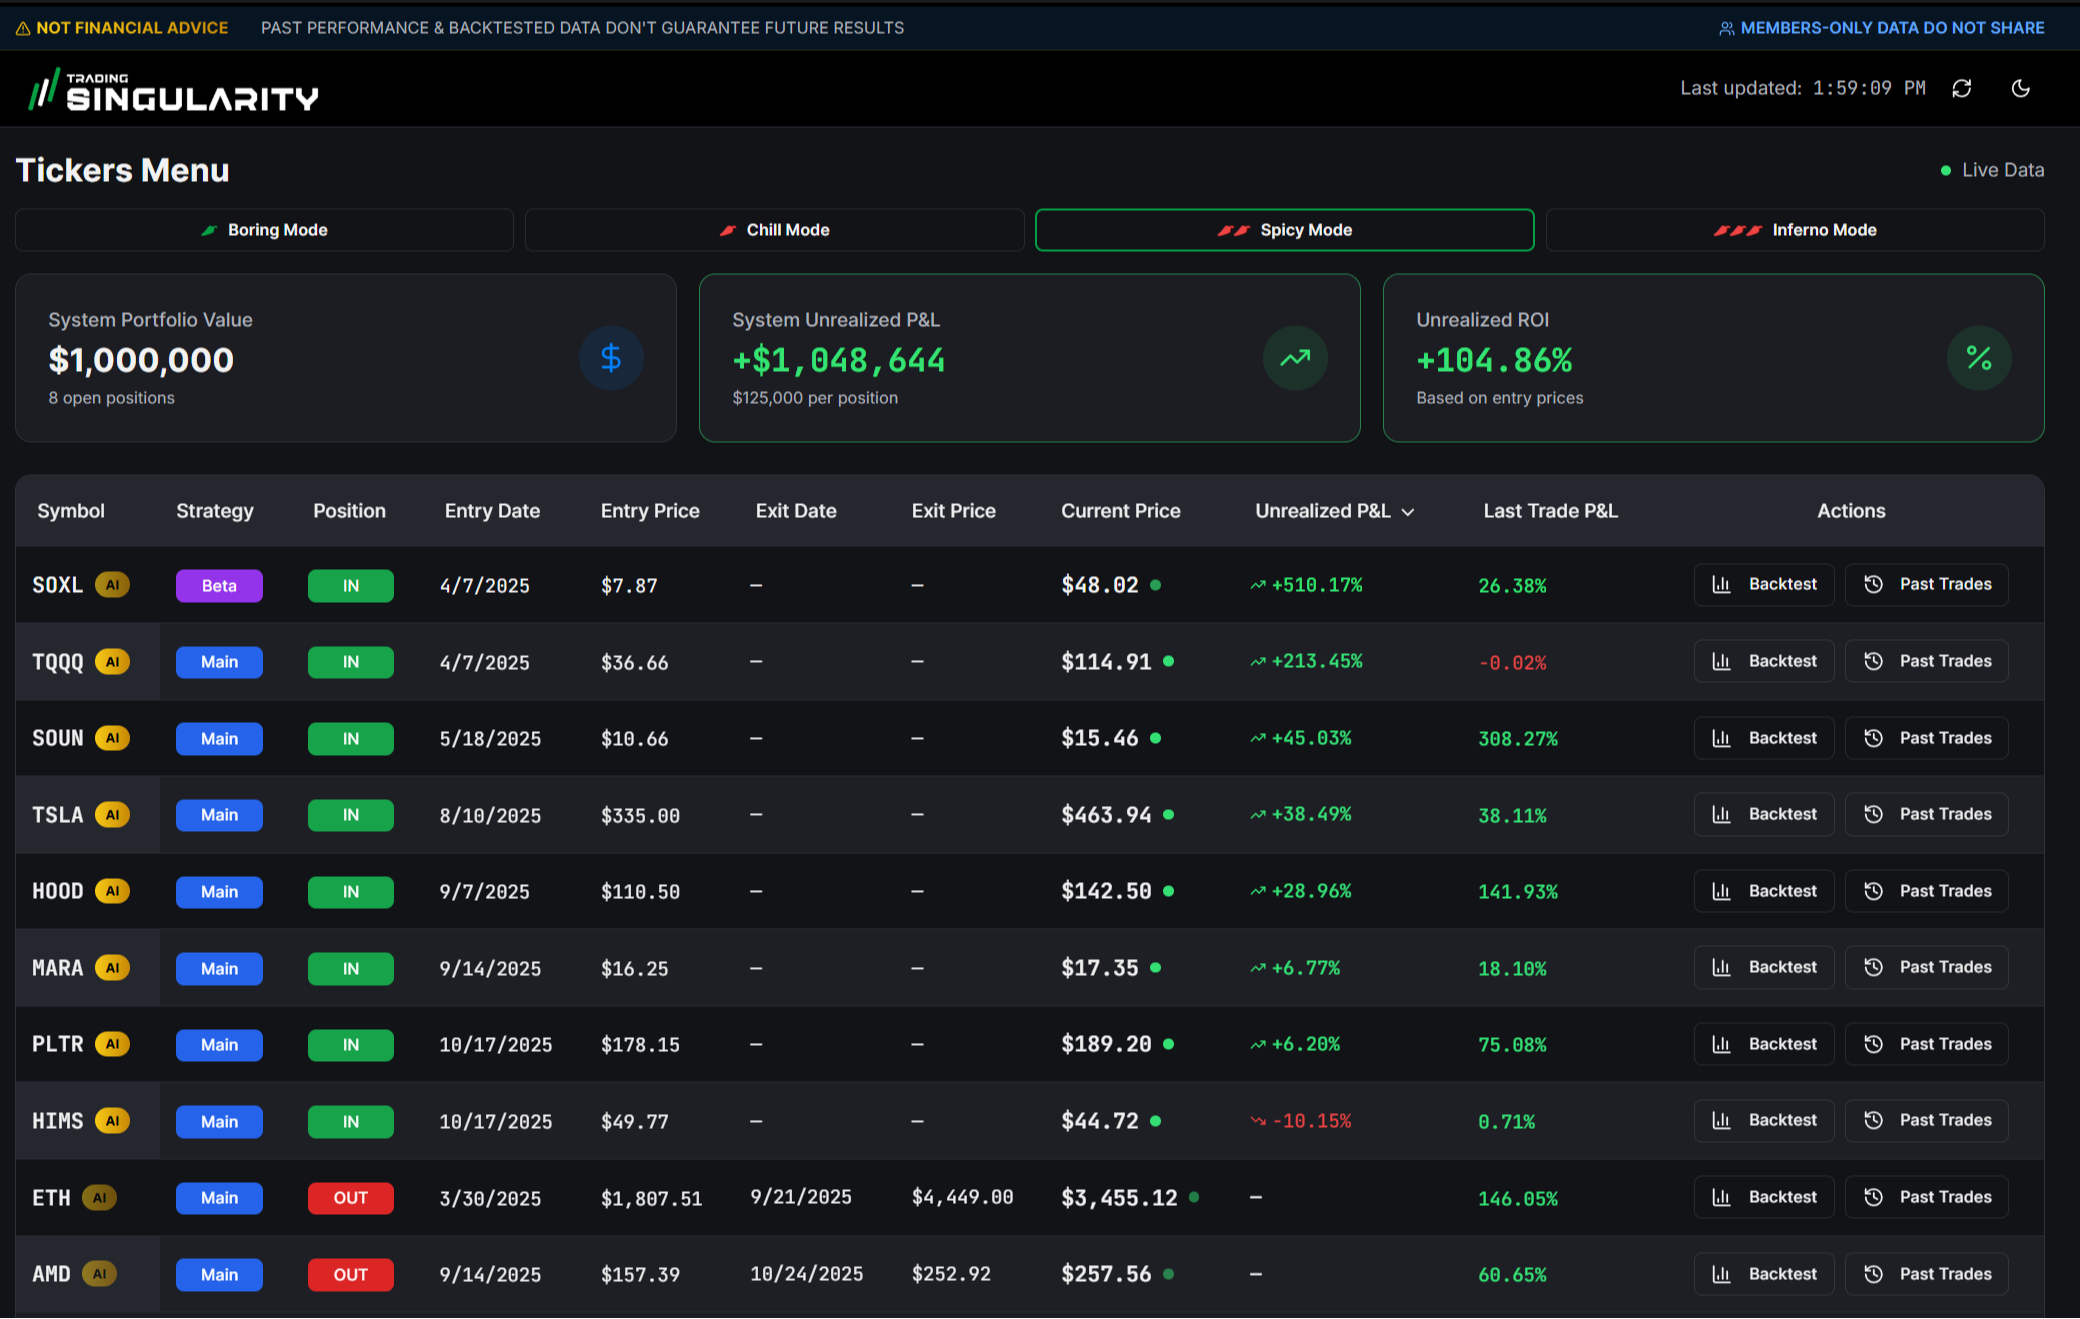Click the history clock icon for MARA Past Trades
Viewport: 2080px width, 1319px height.
[x=1872, y=967]
